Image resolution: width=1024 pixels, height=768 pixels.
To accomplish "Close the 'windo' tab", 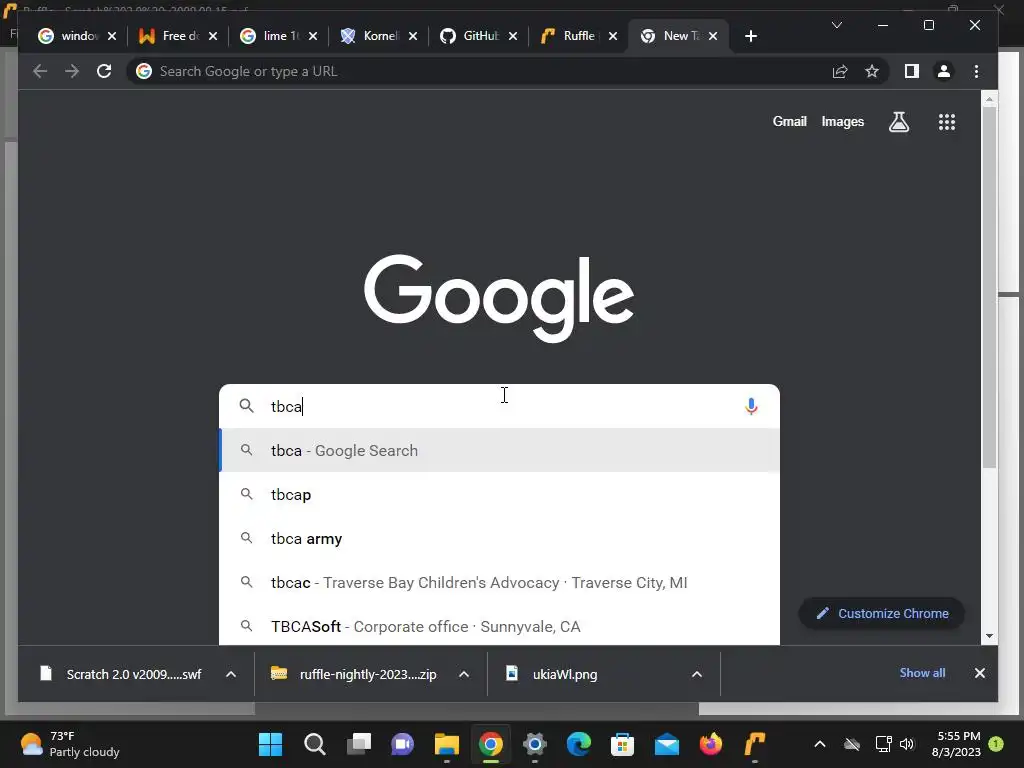I will pos(112,36).
